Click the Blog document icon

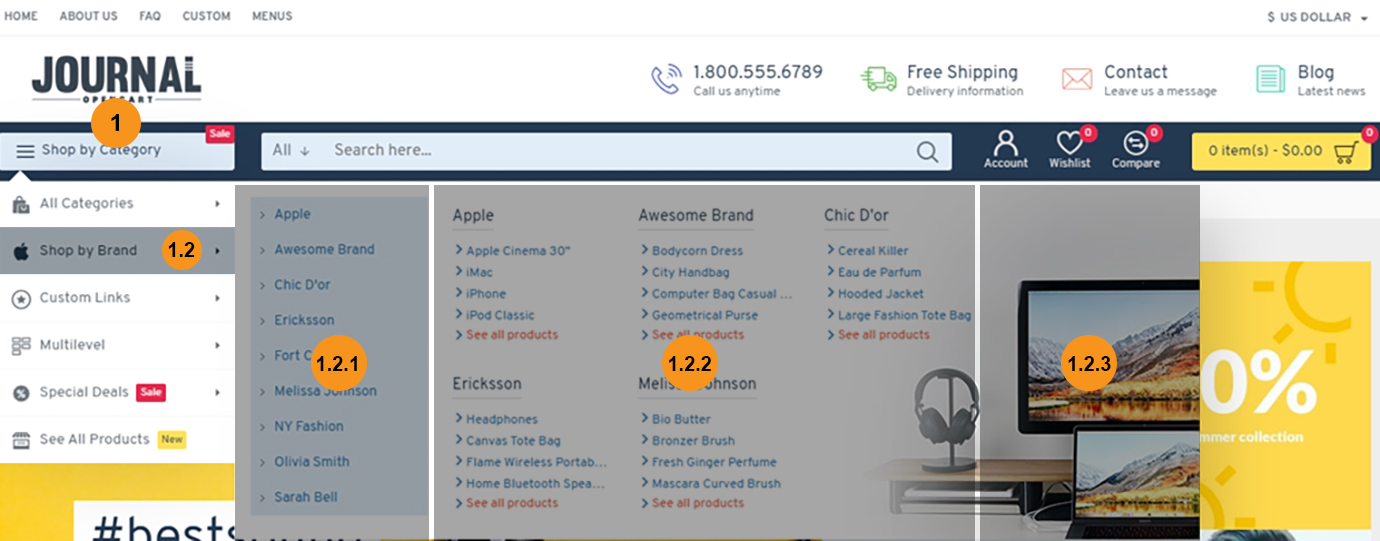(x=1271, y=79)
